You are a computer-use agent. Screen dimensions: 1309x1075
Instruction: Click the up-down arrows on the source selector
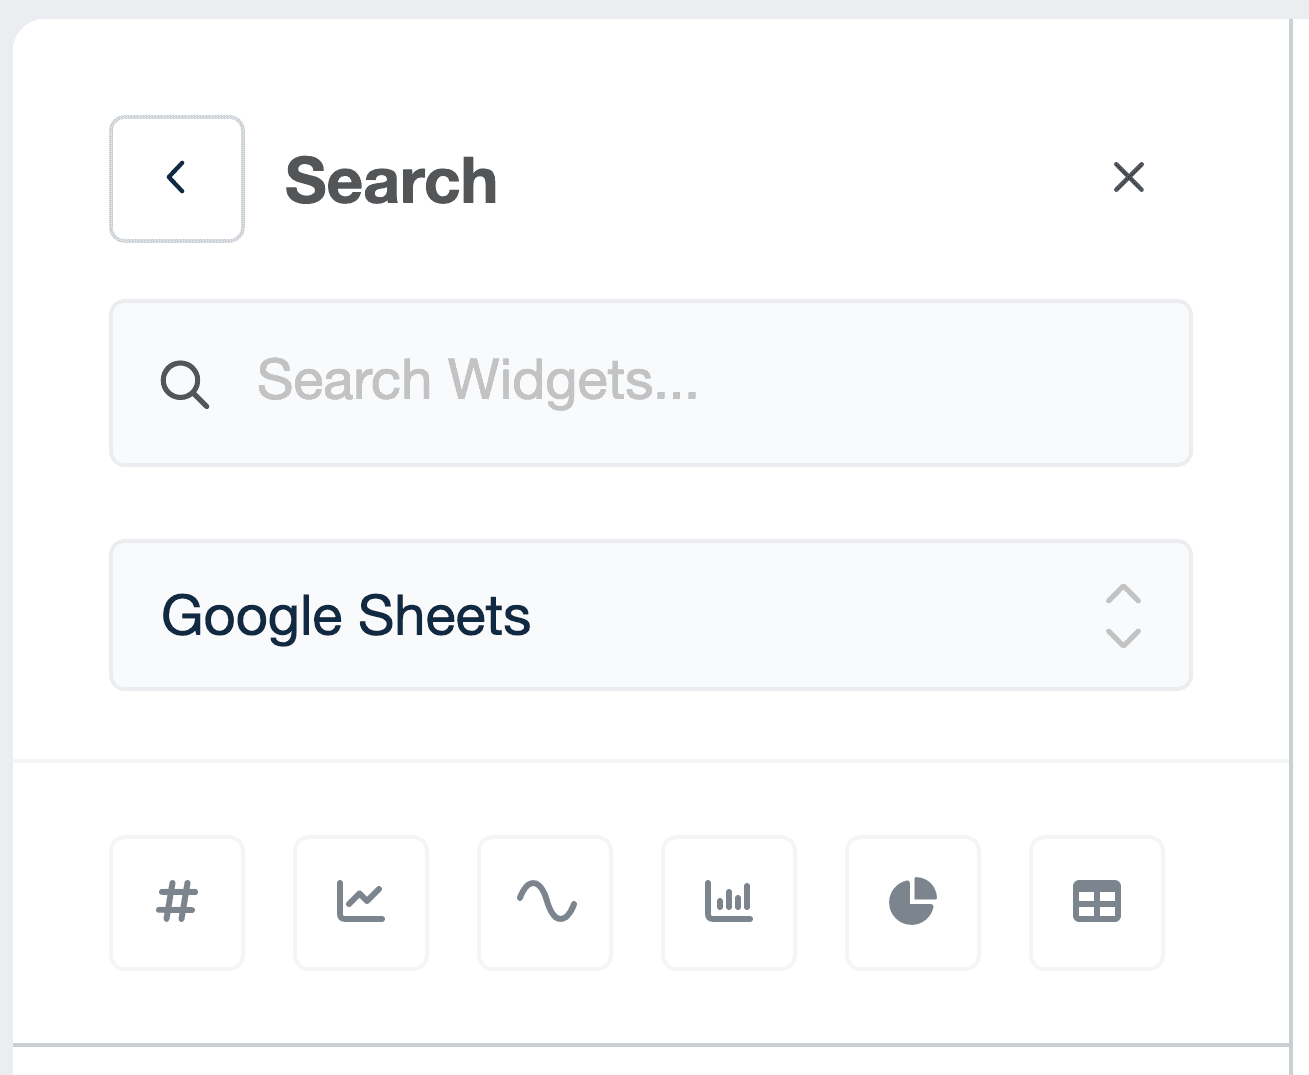click(1123, 616)
